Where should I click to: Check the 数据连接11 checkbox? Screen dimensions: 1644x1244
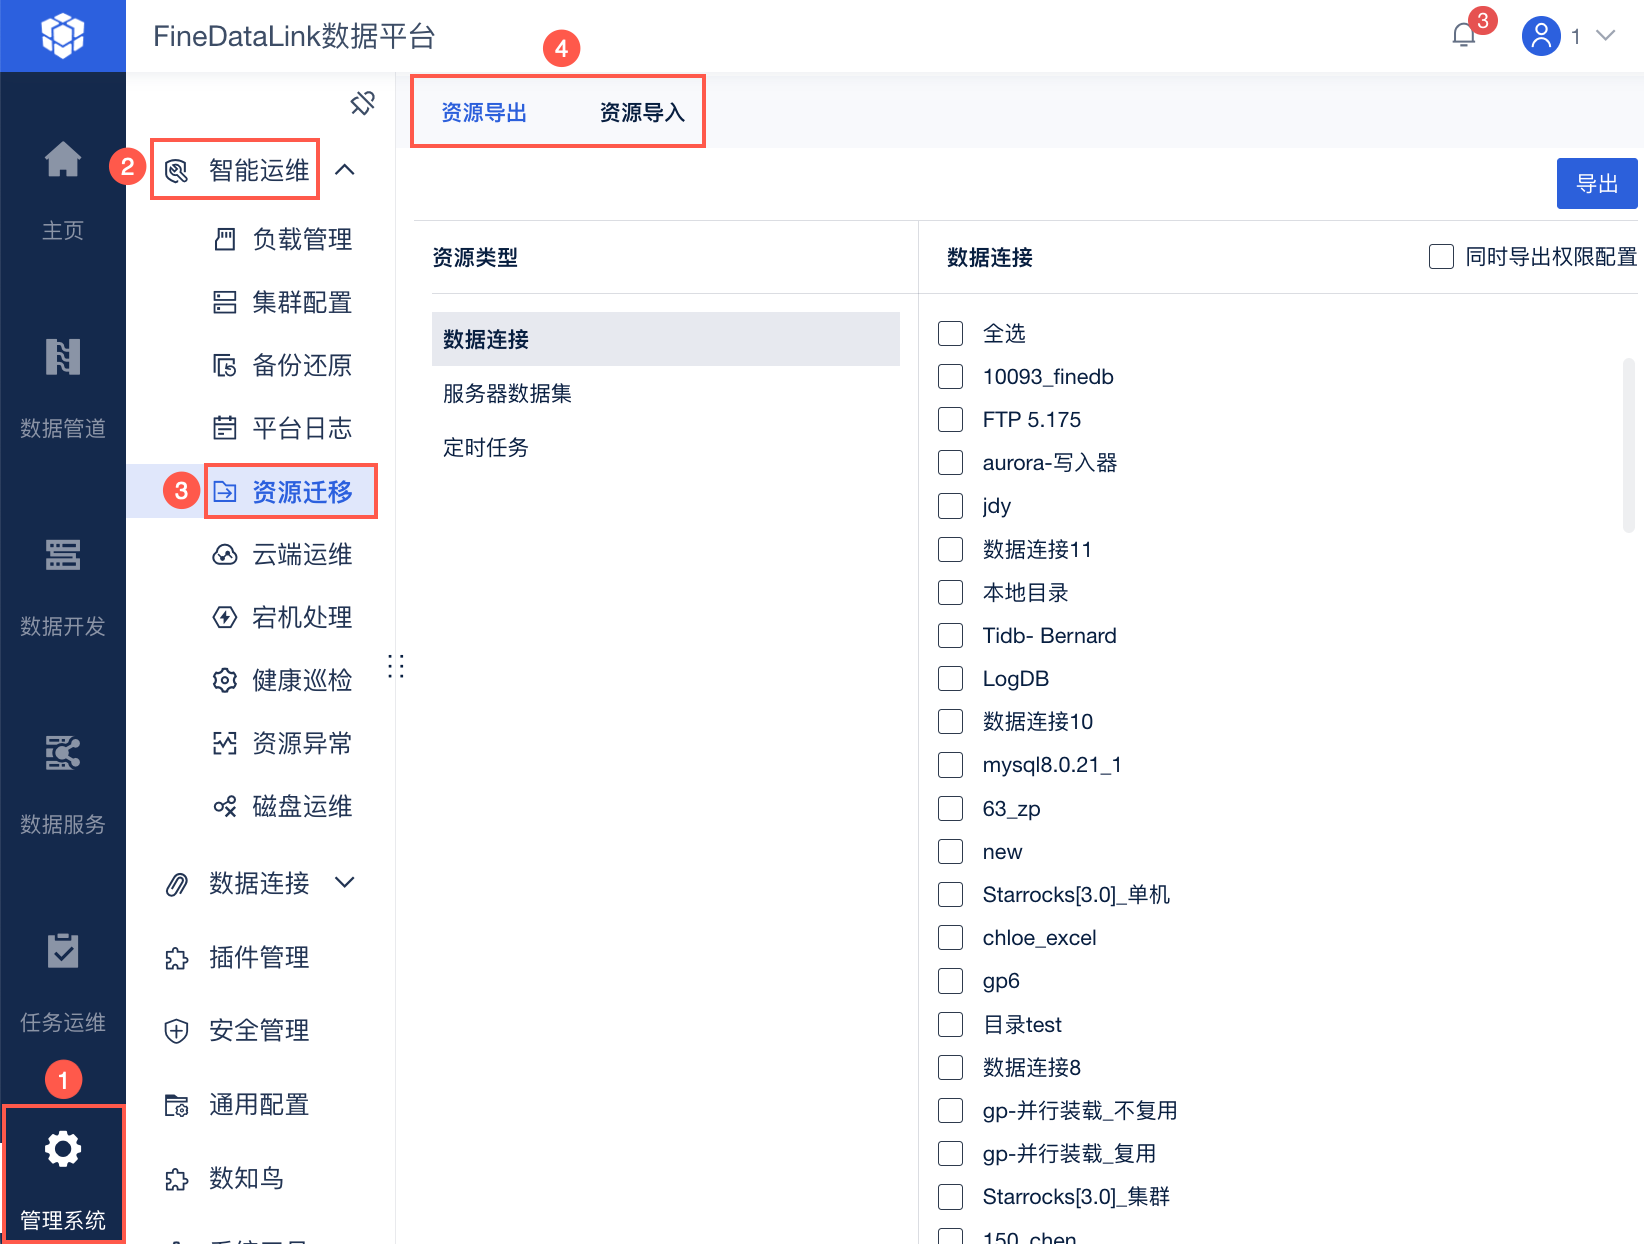951,549
